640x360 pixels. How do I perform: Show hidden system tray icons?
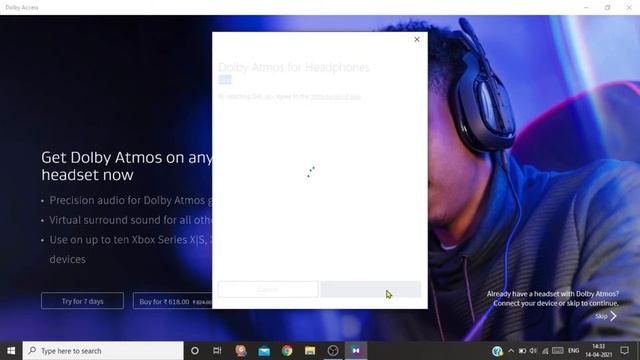pos(511,351)
